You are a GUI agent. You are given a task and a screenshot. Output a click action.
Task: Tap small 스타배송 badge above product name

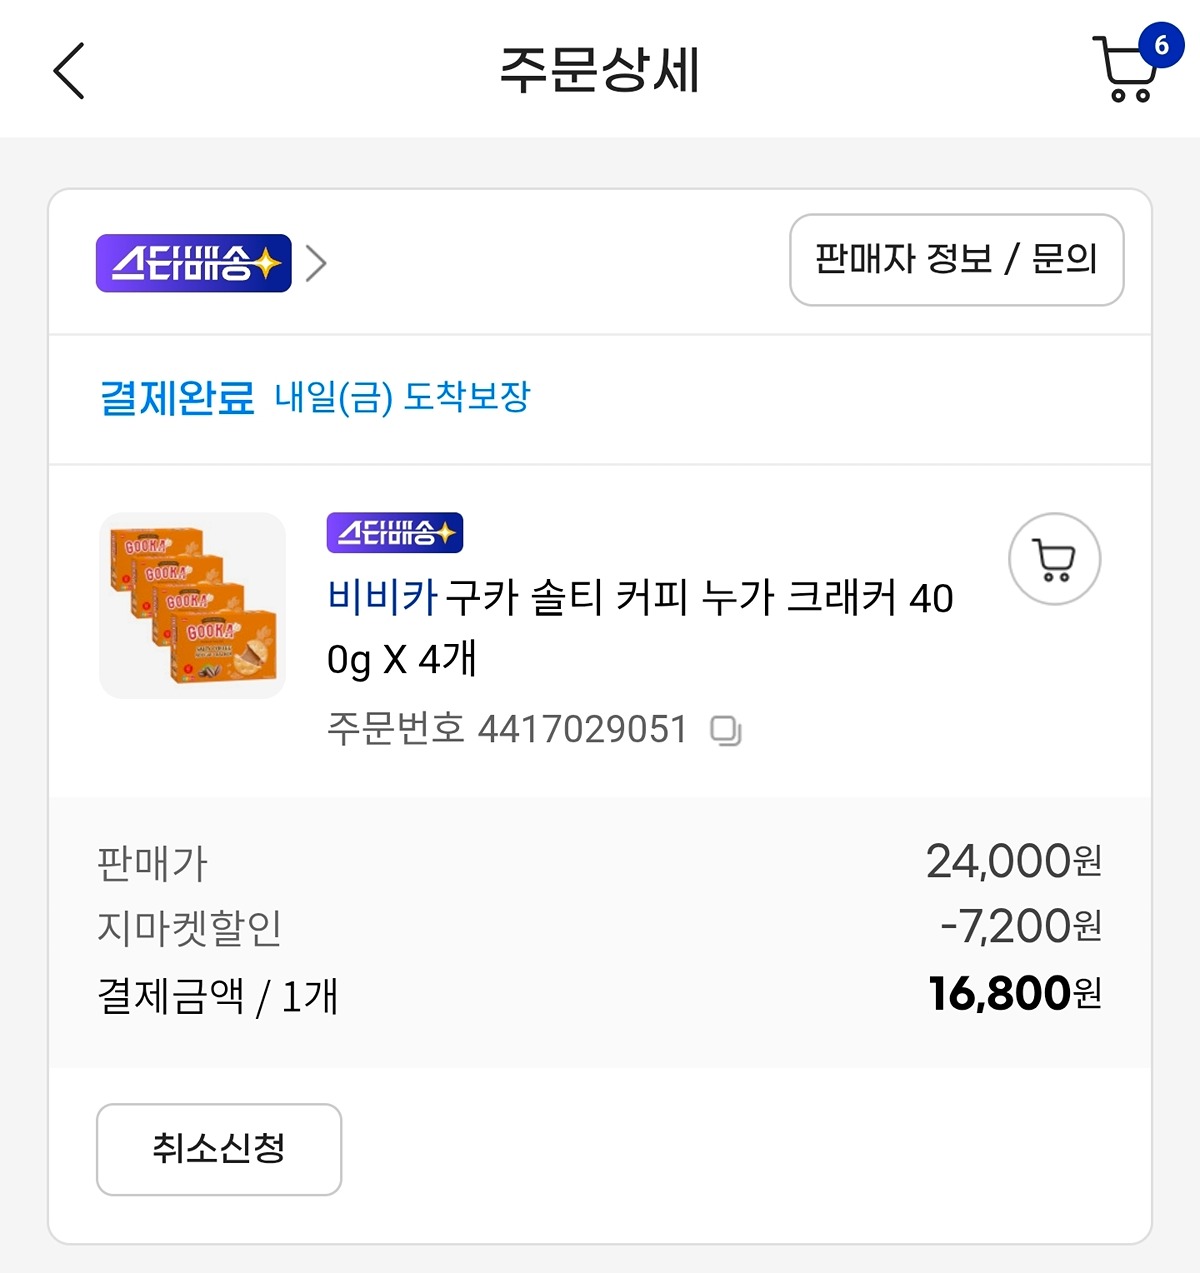pos(394,533)
